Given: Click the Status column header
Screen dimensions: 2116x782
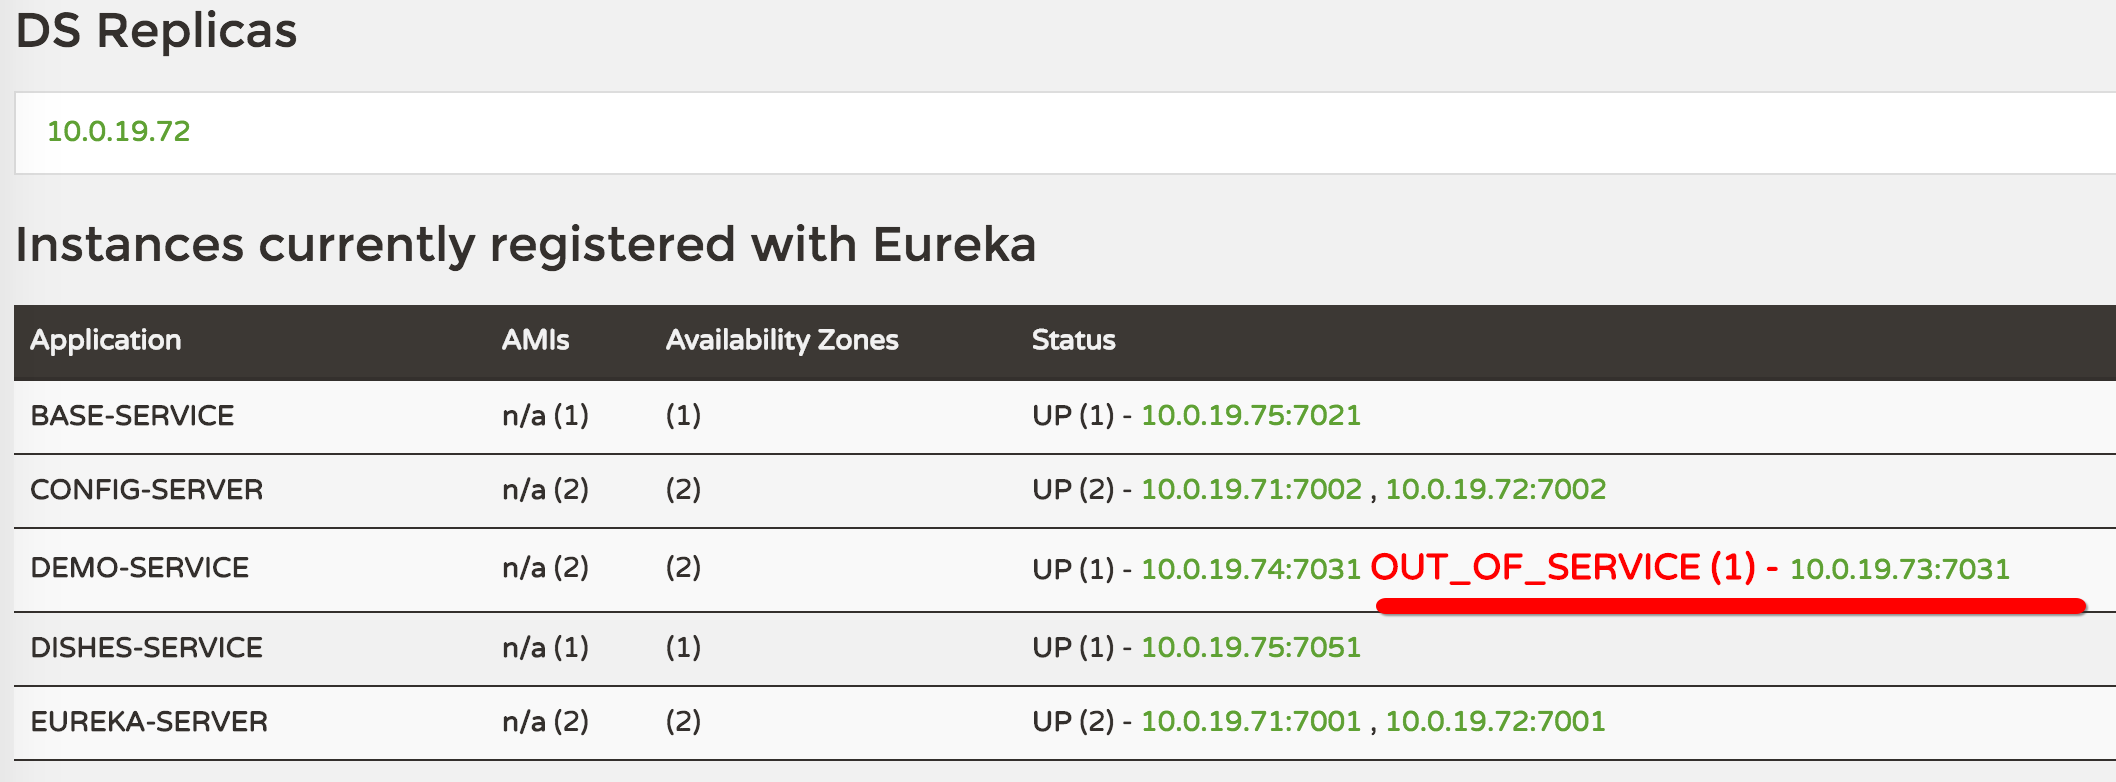Looking at the screenshot, I should coord(1073,340).
